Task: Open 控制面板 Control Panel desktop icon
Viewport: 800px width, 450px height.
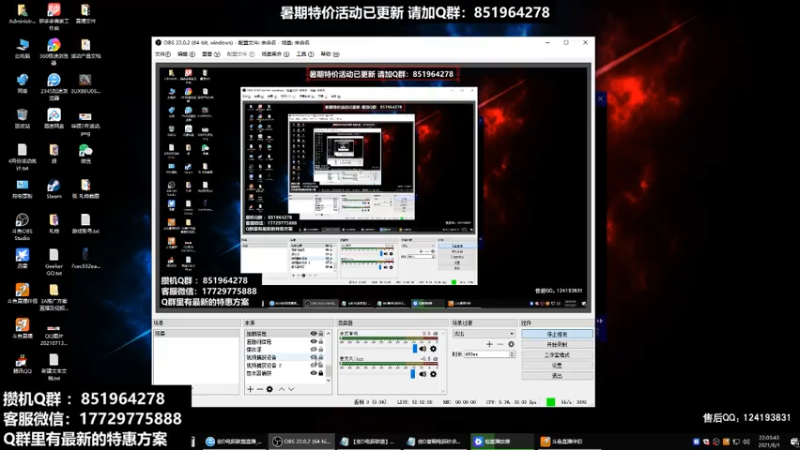Action: (x=22, y=189)
